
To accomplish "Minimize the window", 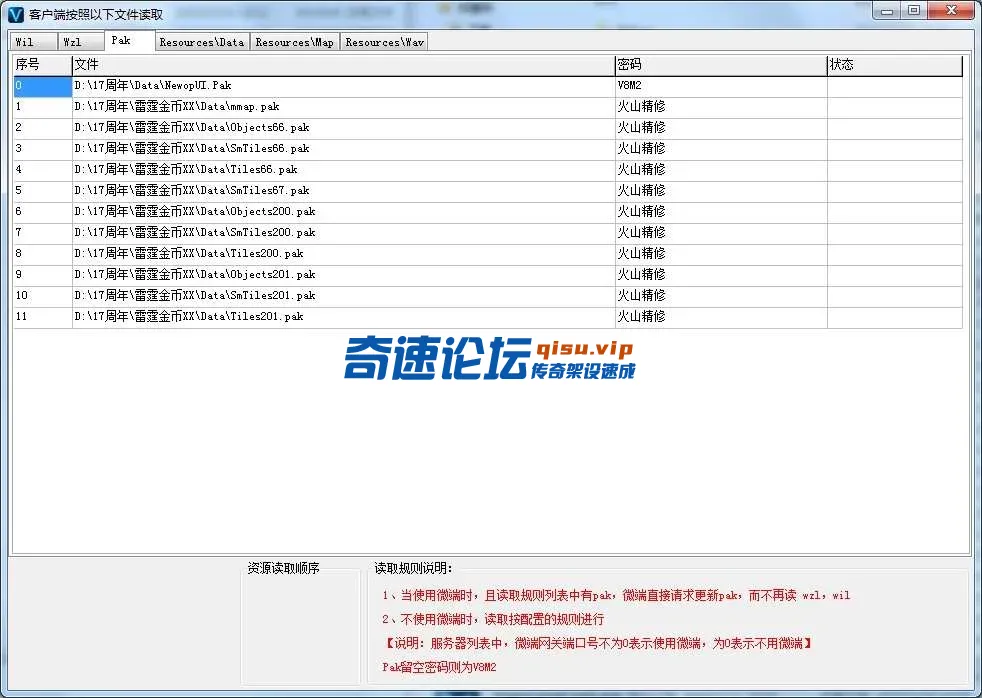I will (x=886, y=11).
